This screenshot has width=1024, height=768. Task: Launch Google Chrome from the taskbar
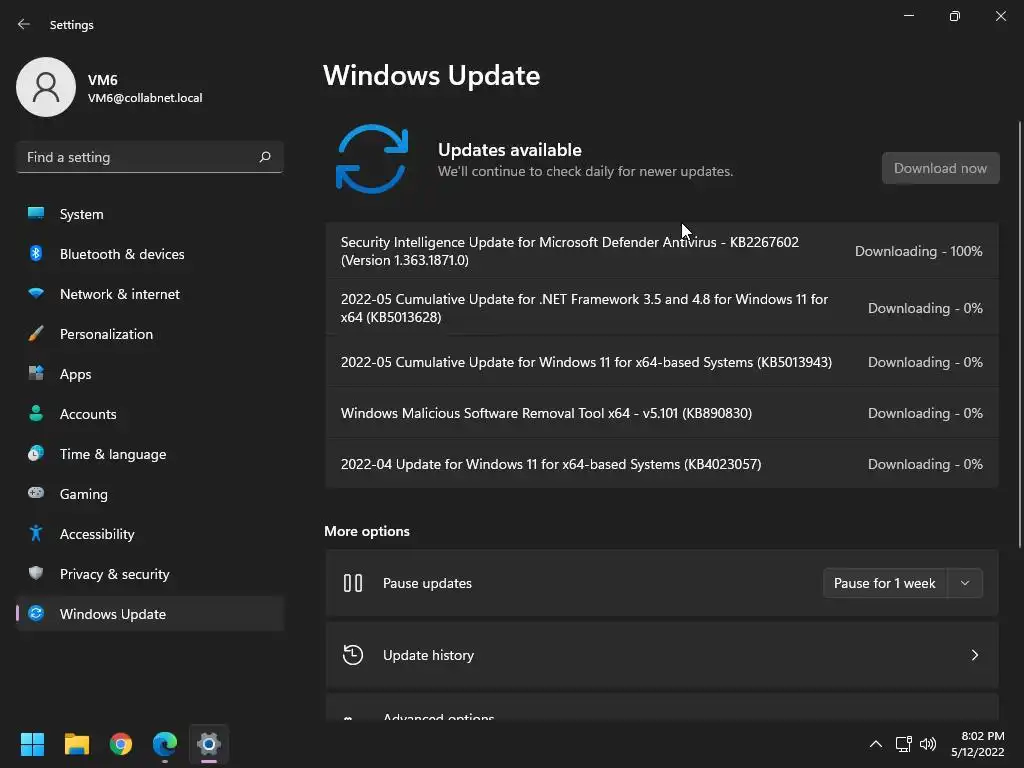click(x=121, y=744)
